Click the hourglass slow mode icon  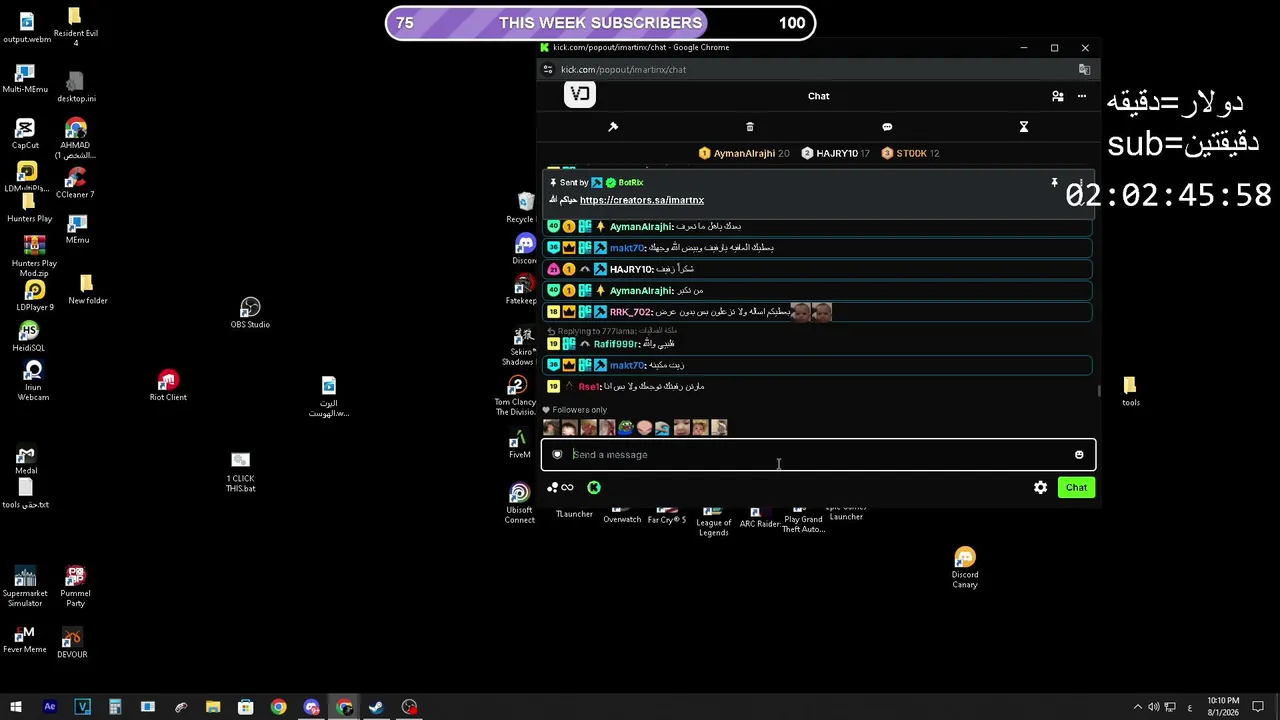[1024, 127]
